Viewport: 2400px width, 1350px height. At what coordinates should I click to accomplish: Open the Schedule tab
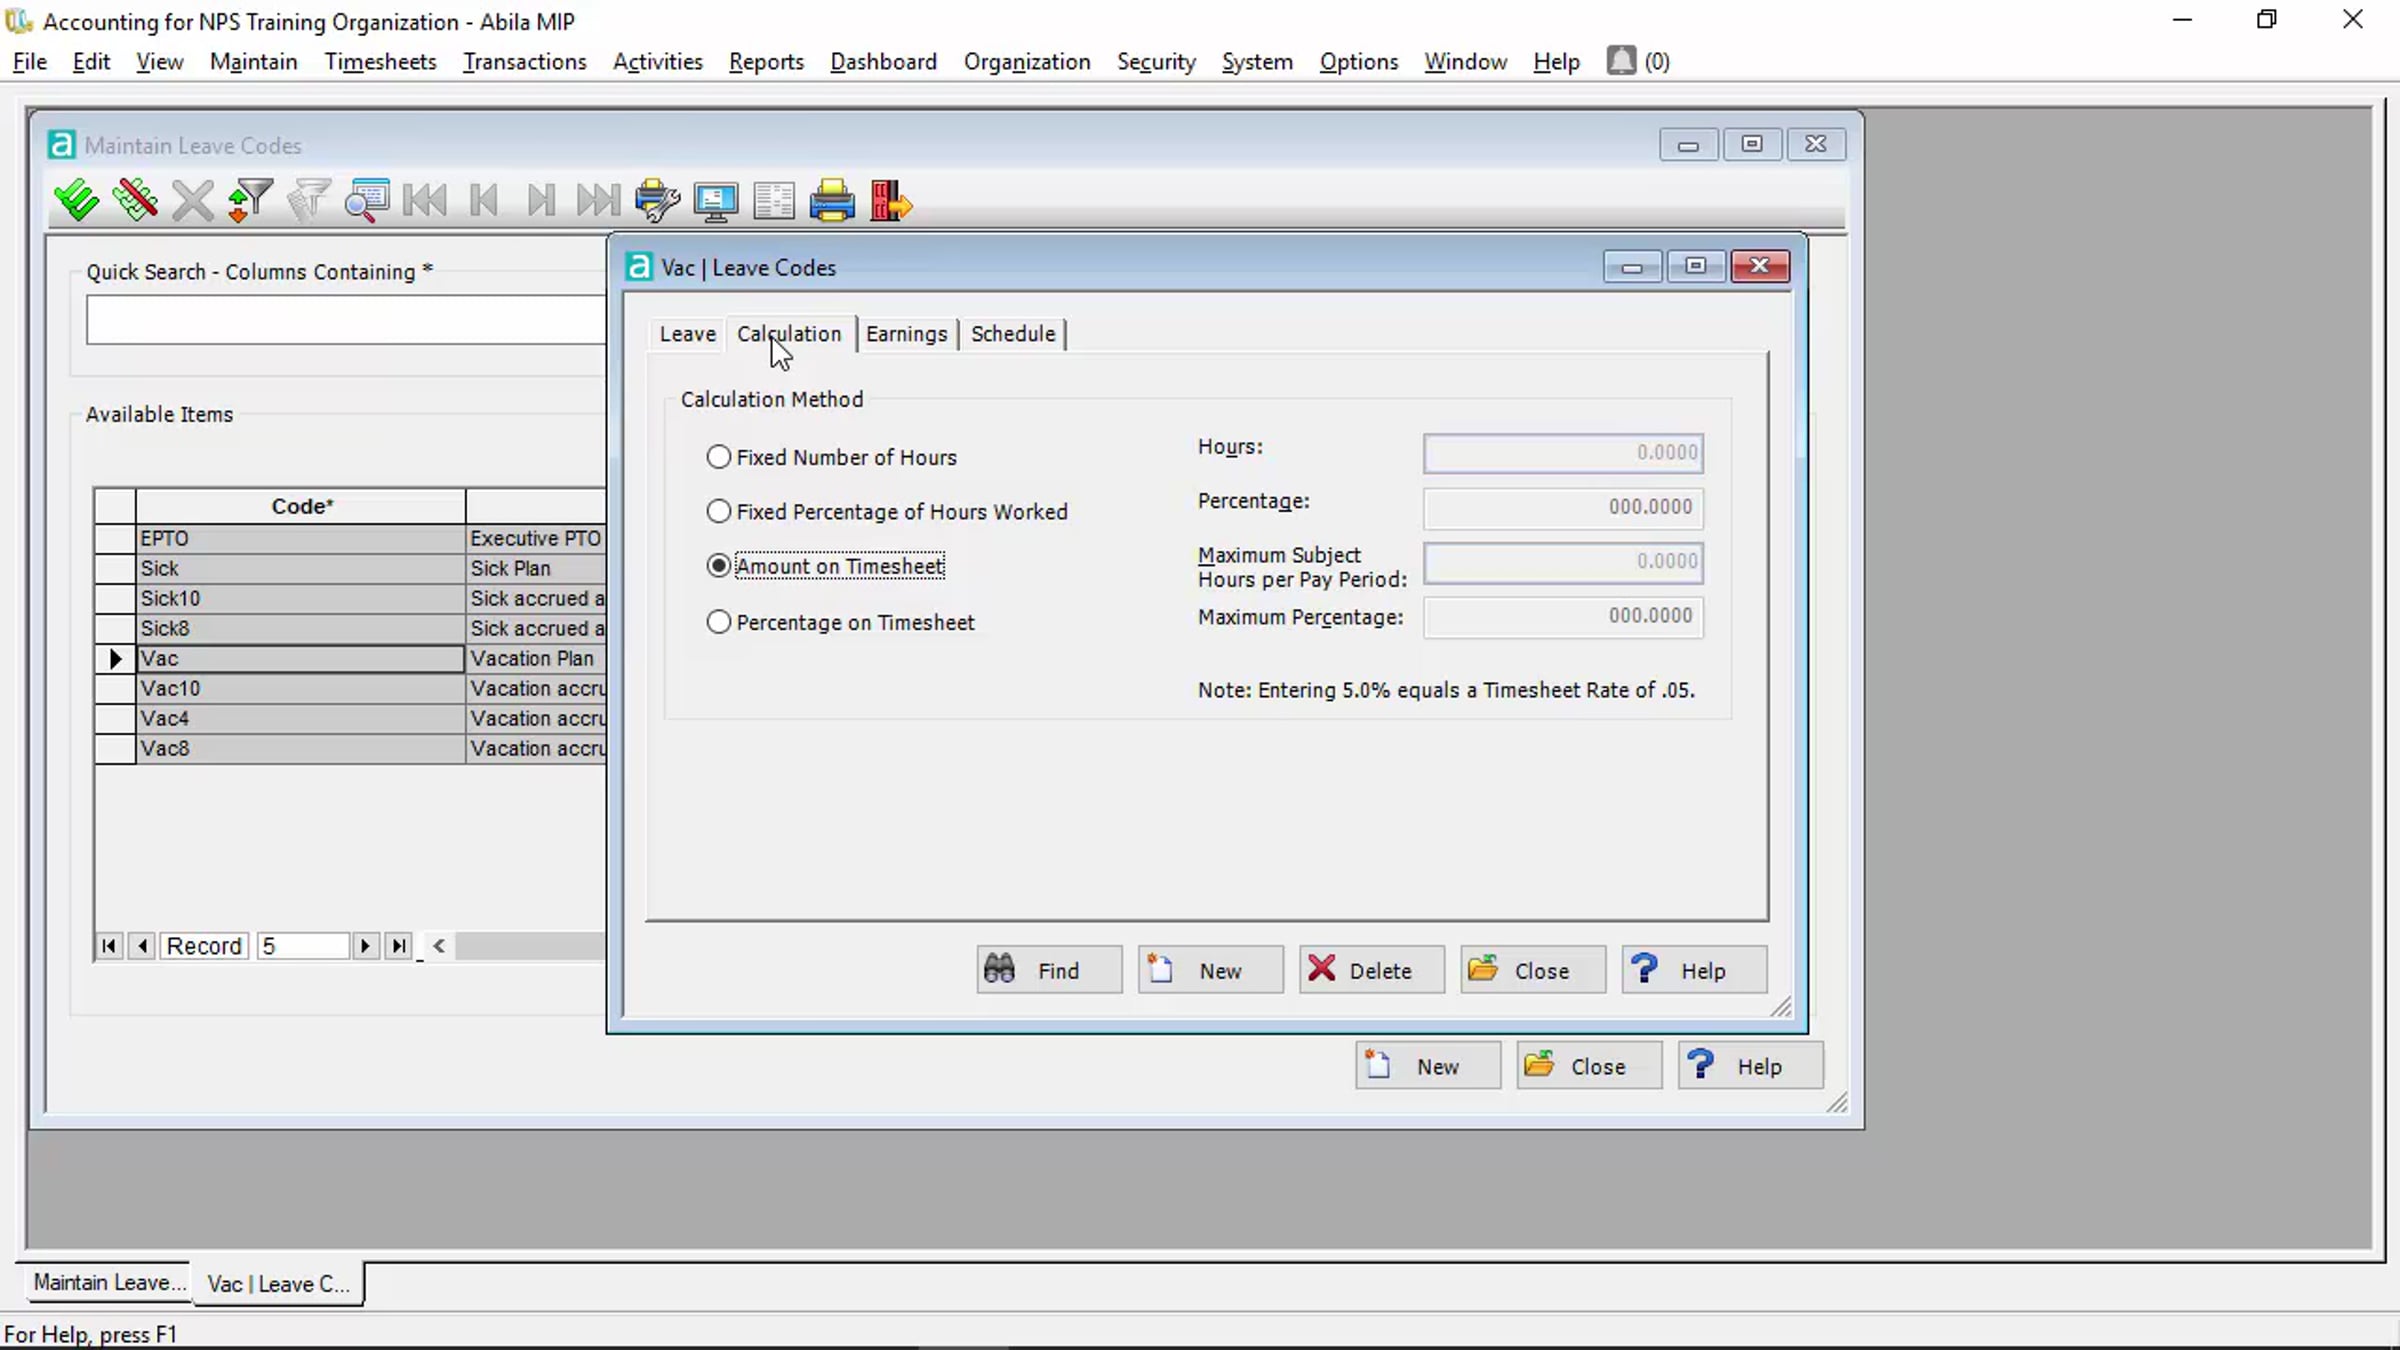(x=1013, y=334)
